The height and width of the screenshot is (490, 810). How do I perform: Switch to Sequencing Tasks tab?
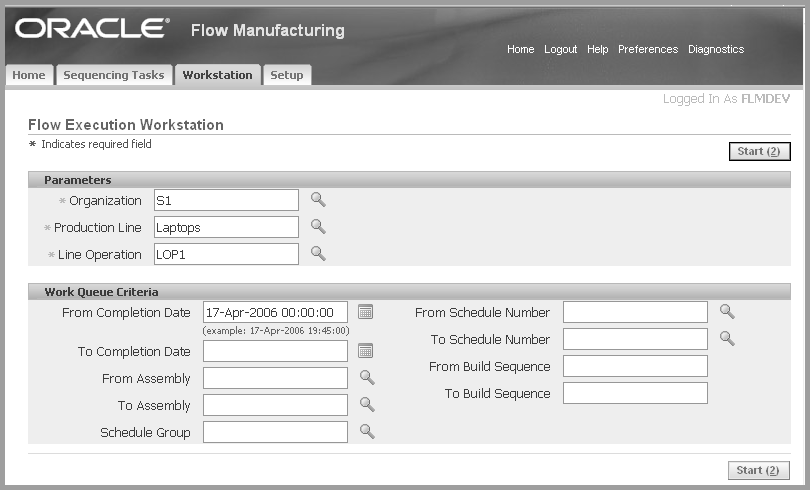[x=114, y=75]
